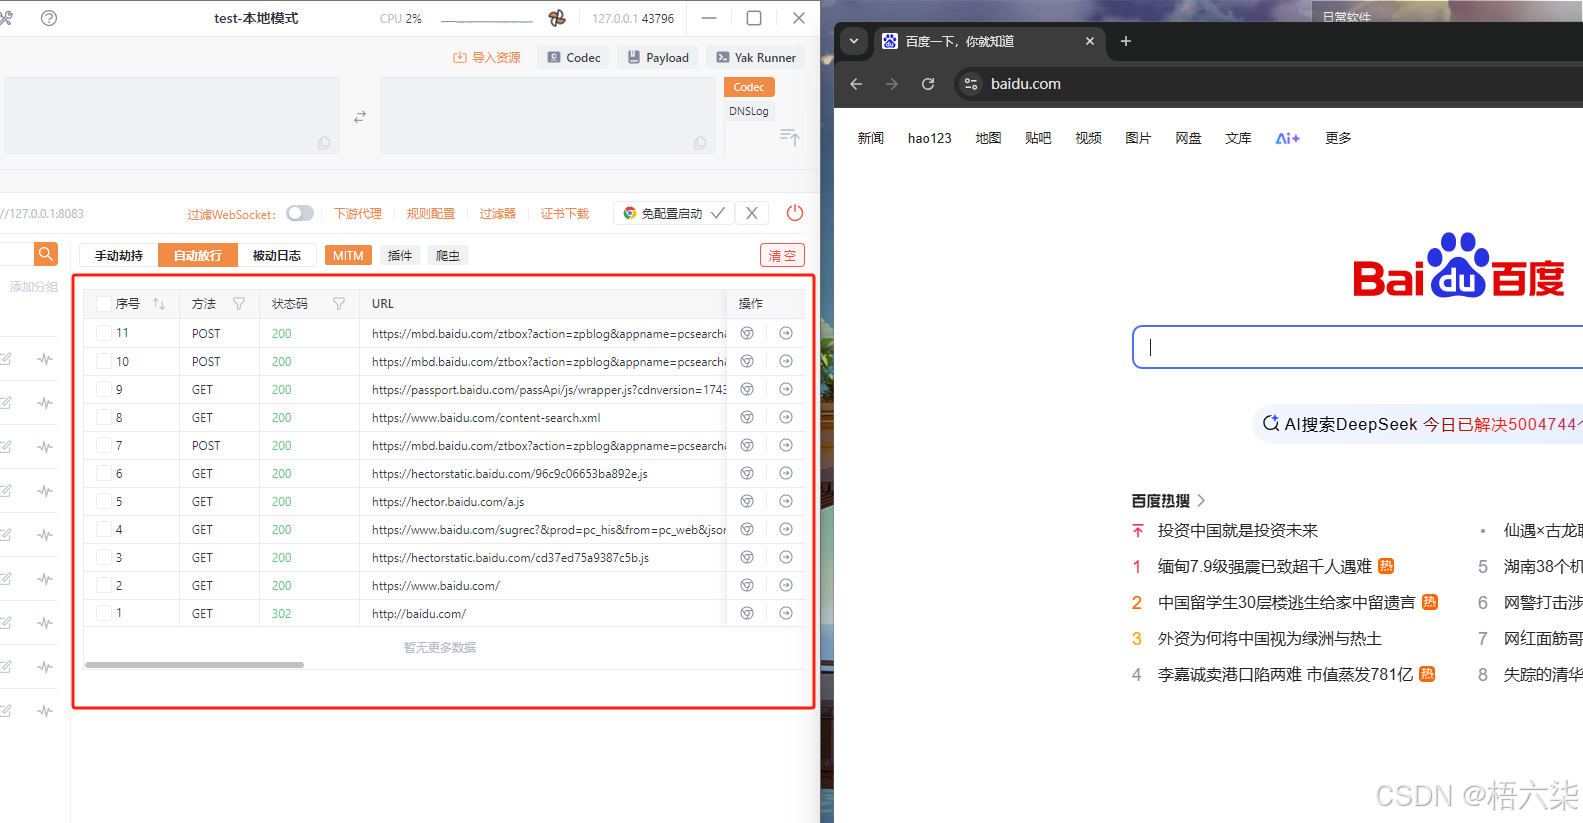Screen dimensions: 1583x823
Task: Open 下游代理 settings link
Action: coord(358,214)
